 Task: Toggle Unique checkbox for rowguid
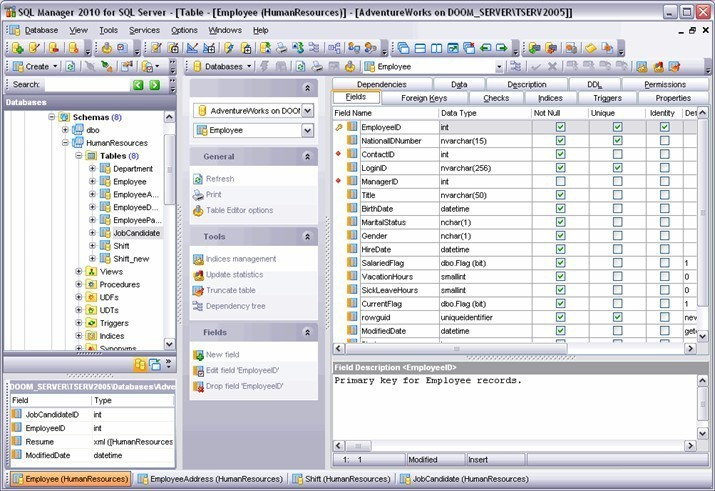(x=617, y=317)
